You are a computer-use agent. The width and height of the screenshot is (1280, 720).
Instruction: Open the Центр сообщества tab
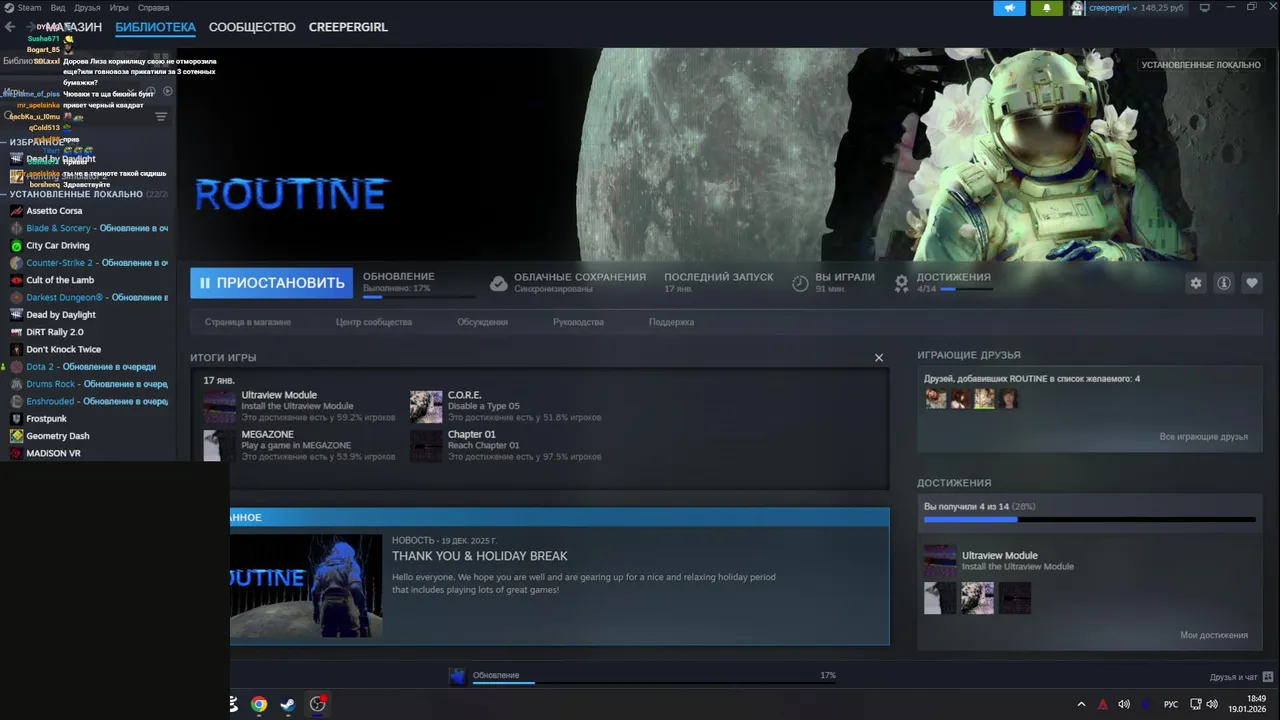coord(374,322)
